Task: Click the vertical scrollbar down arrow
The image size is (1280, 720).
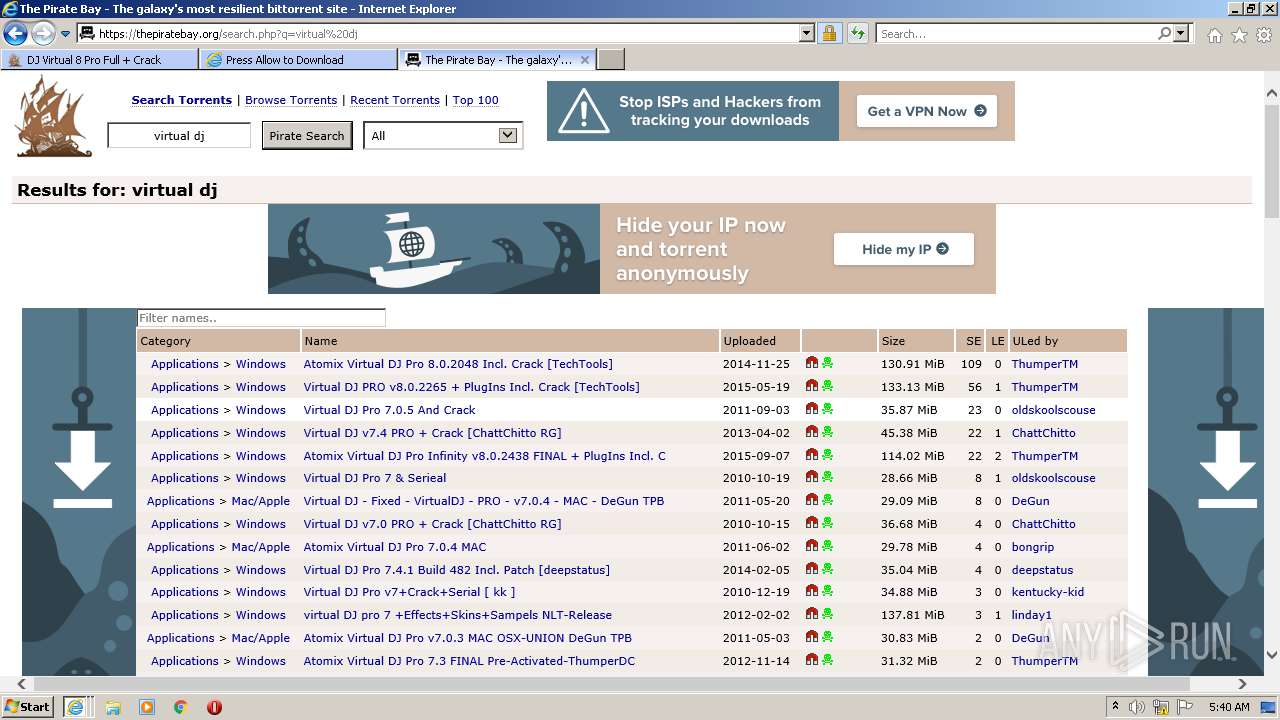Action: [x=1272, y=655]
